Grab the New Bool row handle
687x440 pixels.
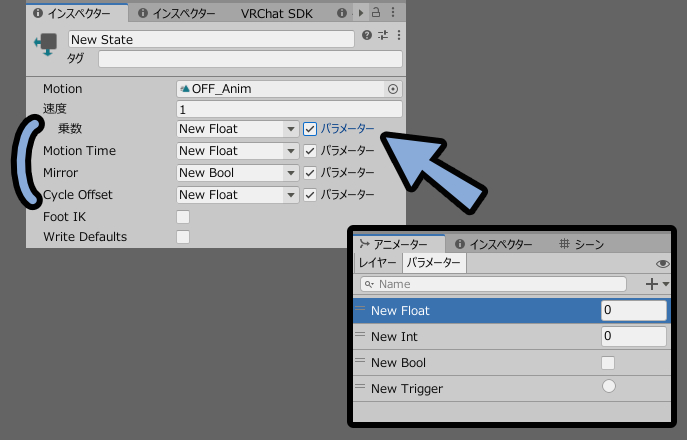coord(360,360)
